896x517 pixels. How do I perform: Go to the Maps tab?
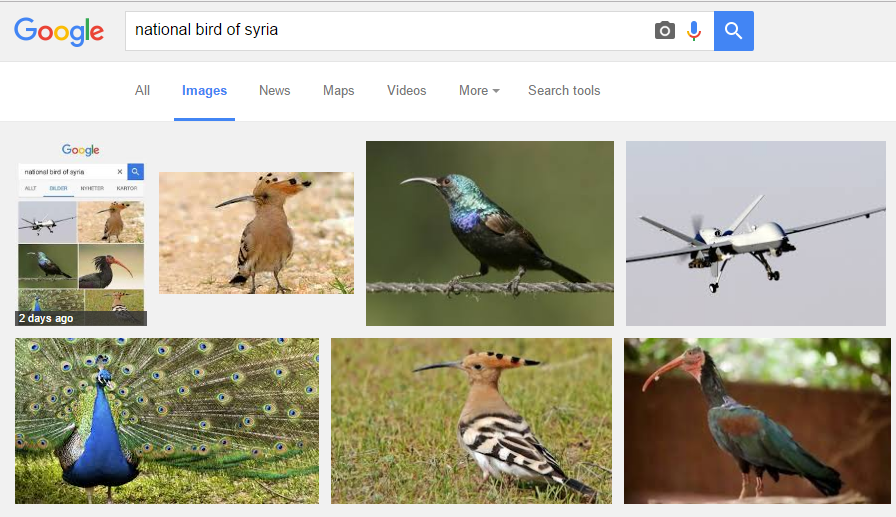point(338,91)
